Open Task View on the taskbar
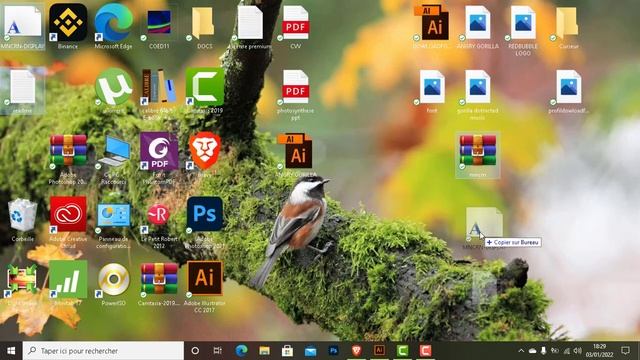The height and width of the screenshot is (360, 640). [x=218, y=351]
